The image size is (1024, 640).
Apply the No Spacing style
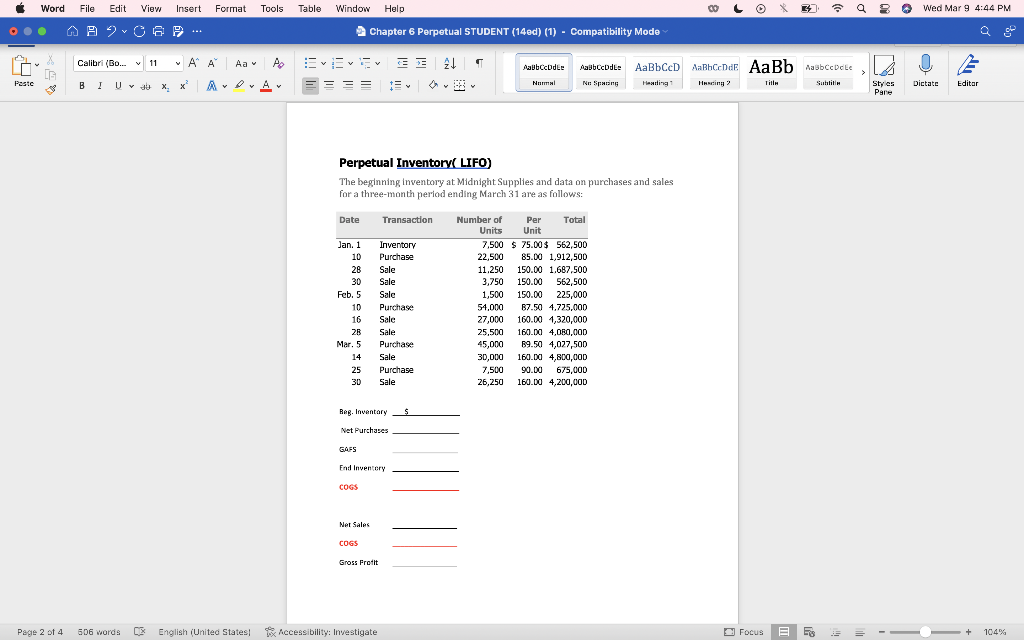click(600, 72)
